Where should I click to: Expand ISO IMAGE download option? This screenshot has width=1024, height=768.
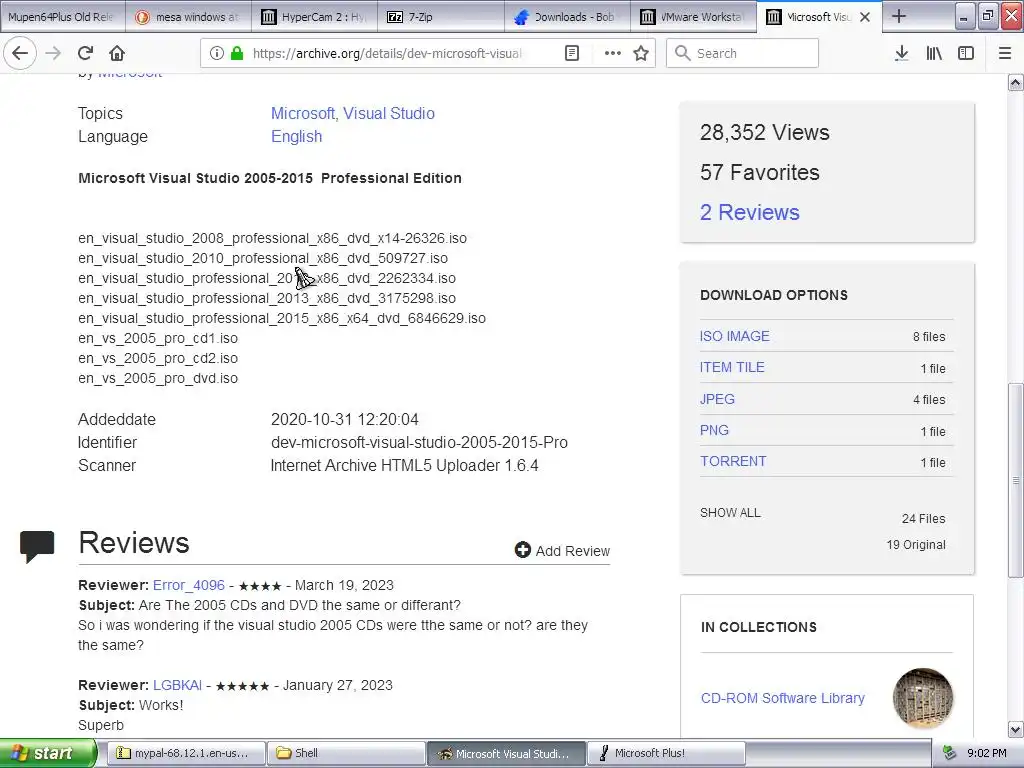click(x=735, y=336)
